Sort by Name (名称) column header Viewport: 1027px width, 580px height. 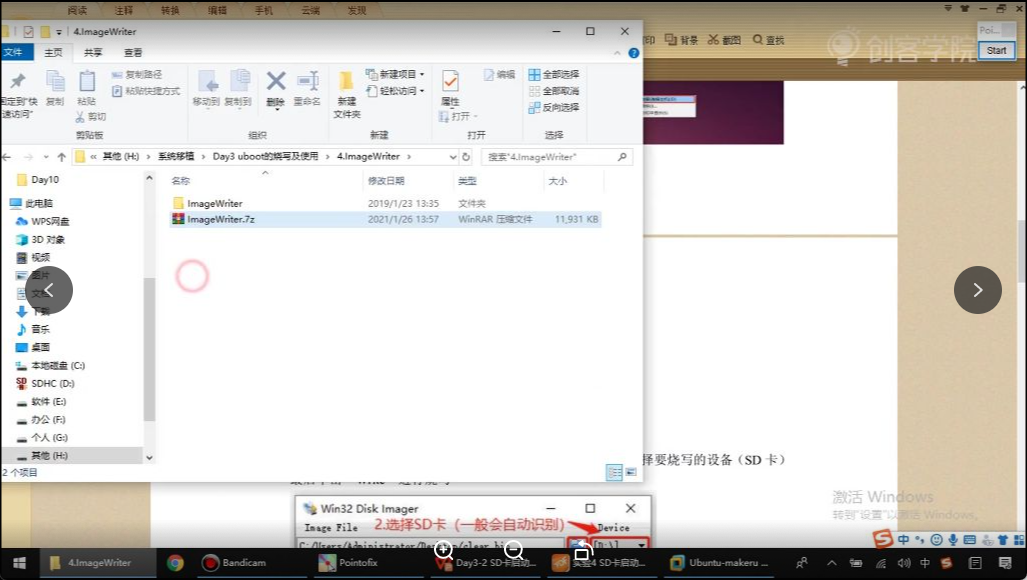(x=265, y=181)
